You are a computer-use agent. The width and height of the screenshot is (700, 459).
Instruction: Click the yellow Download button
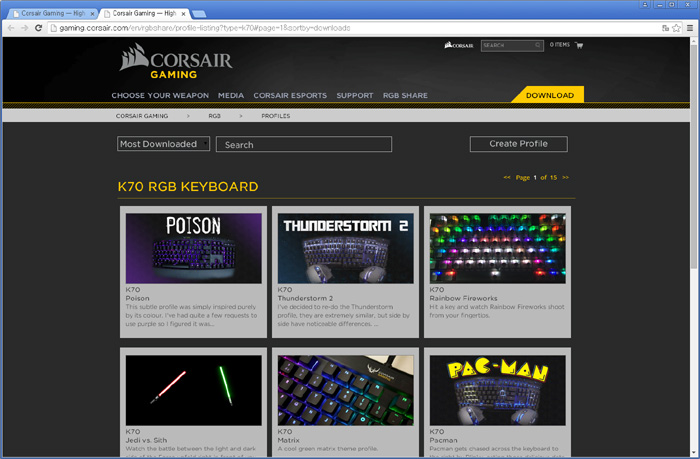pyautogui.click(x=548, y=95)
